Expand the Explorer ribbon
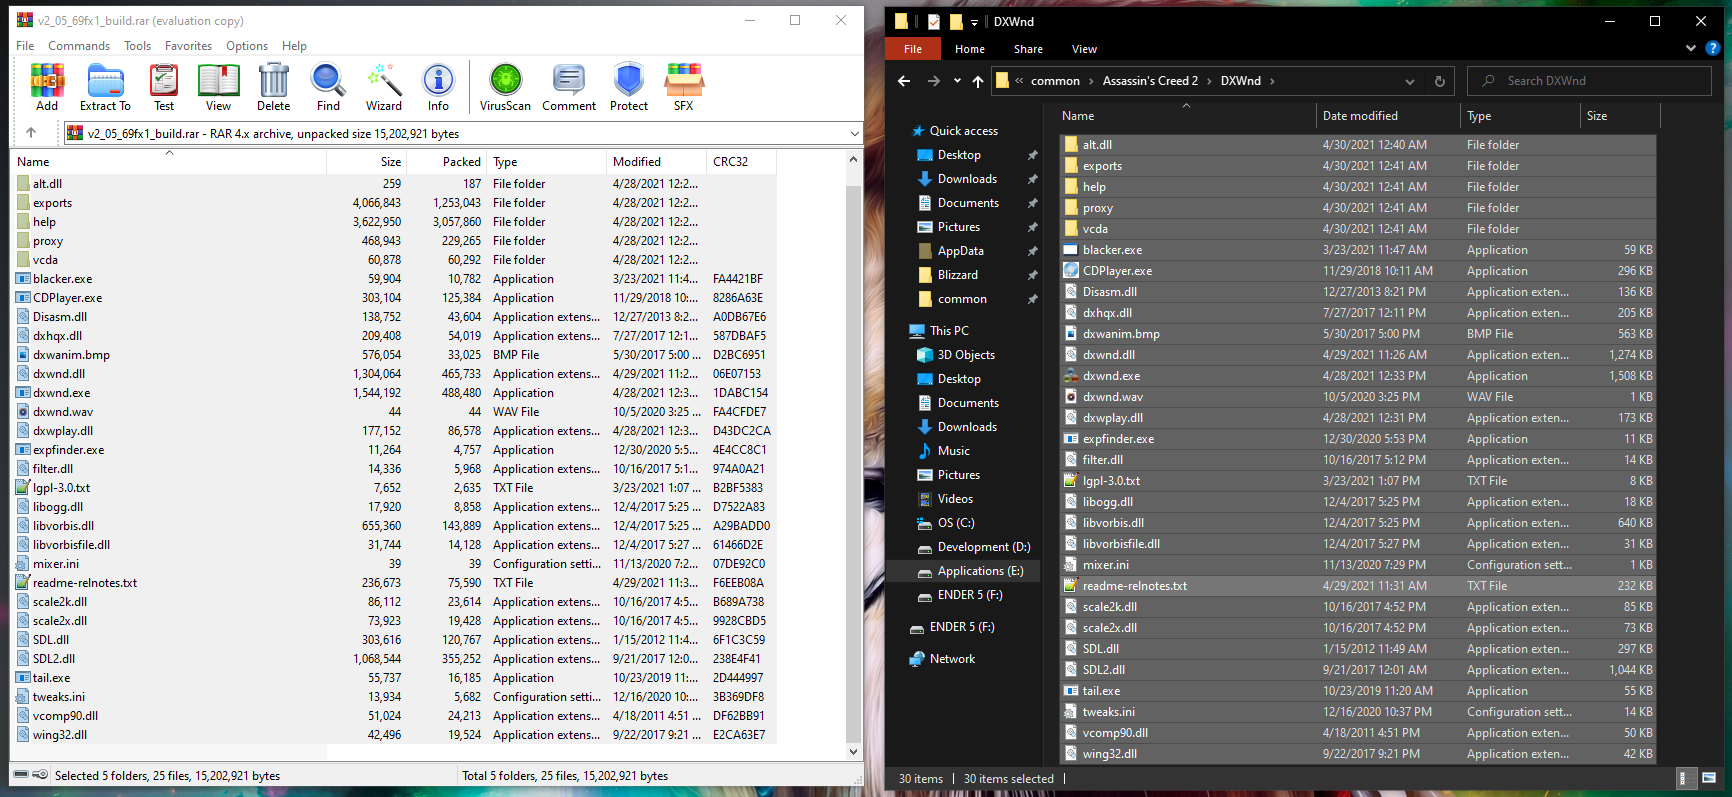 click(x=1691, y=48)
